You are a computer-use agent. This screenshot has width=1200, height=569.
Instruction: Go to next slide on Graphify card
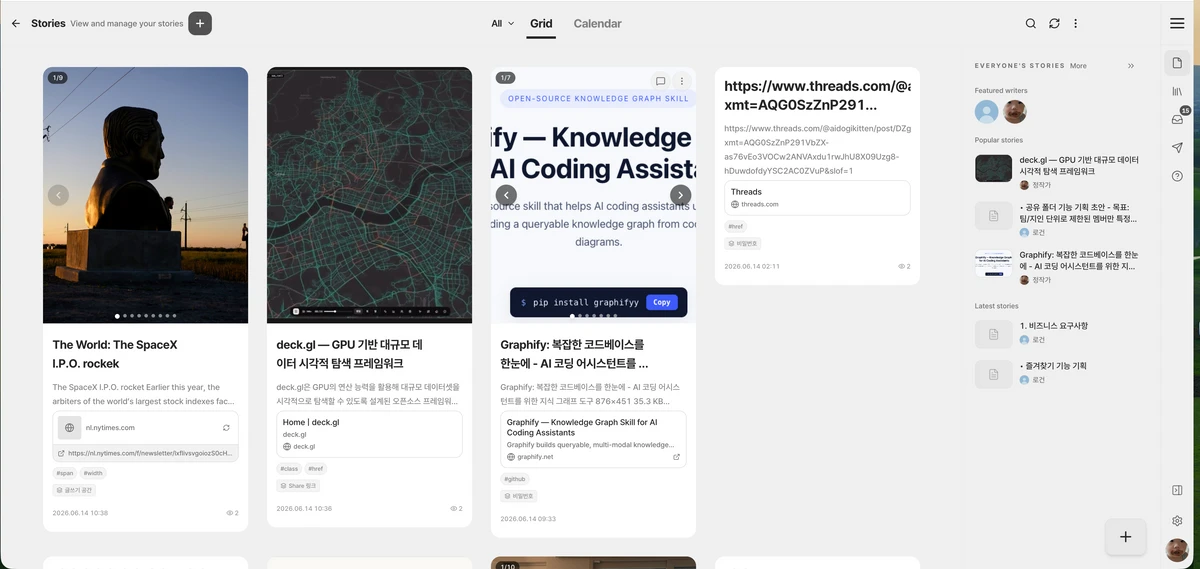click(x=680, y=195)
